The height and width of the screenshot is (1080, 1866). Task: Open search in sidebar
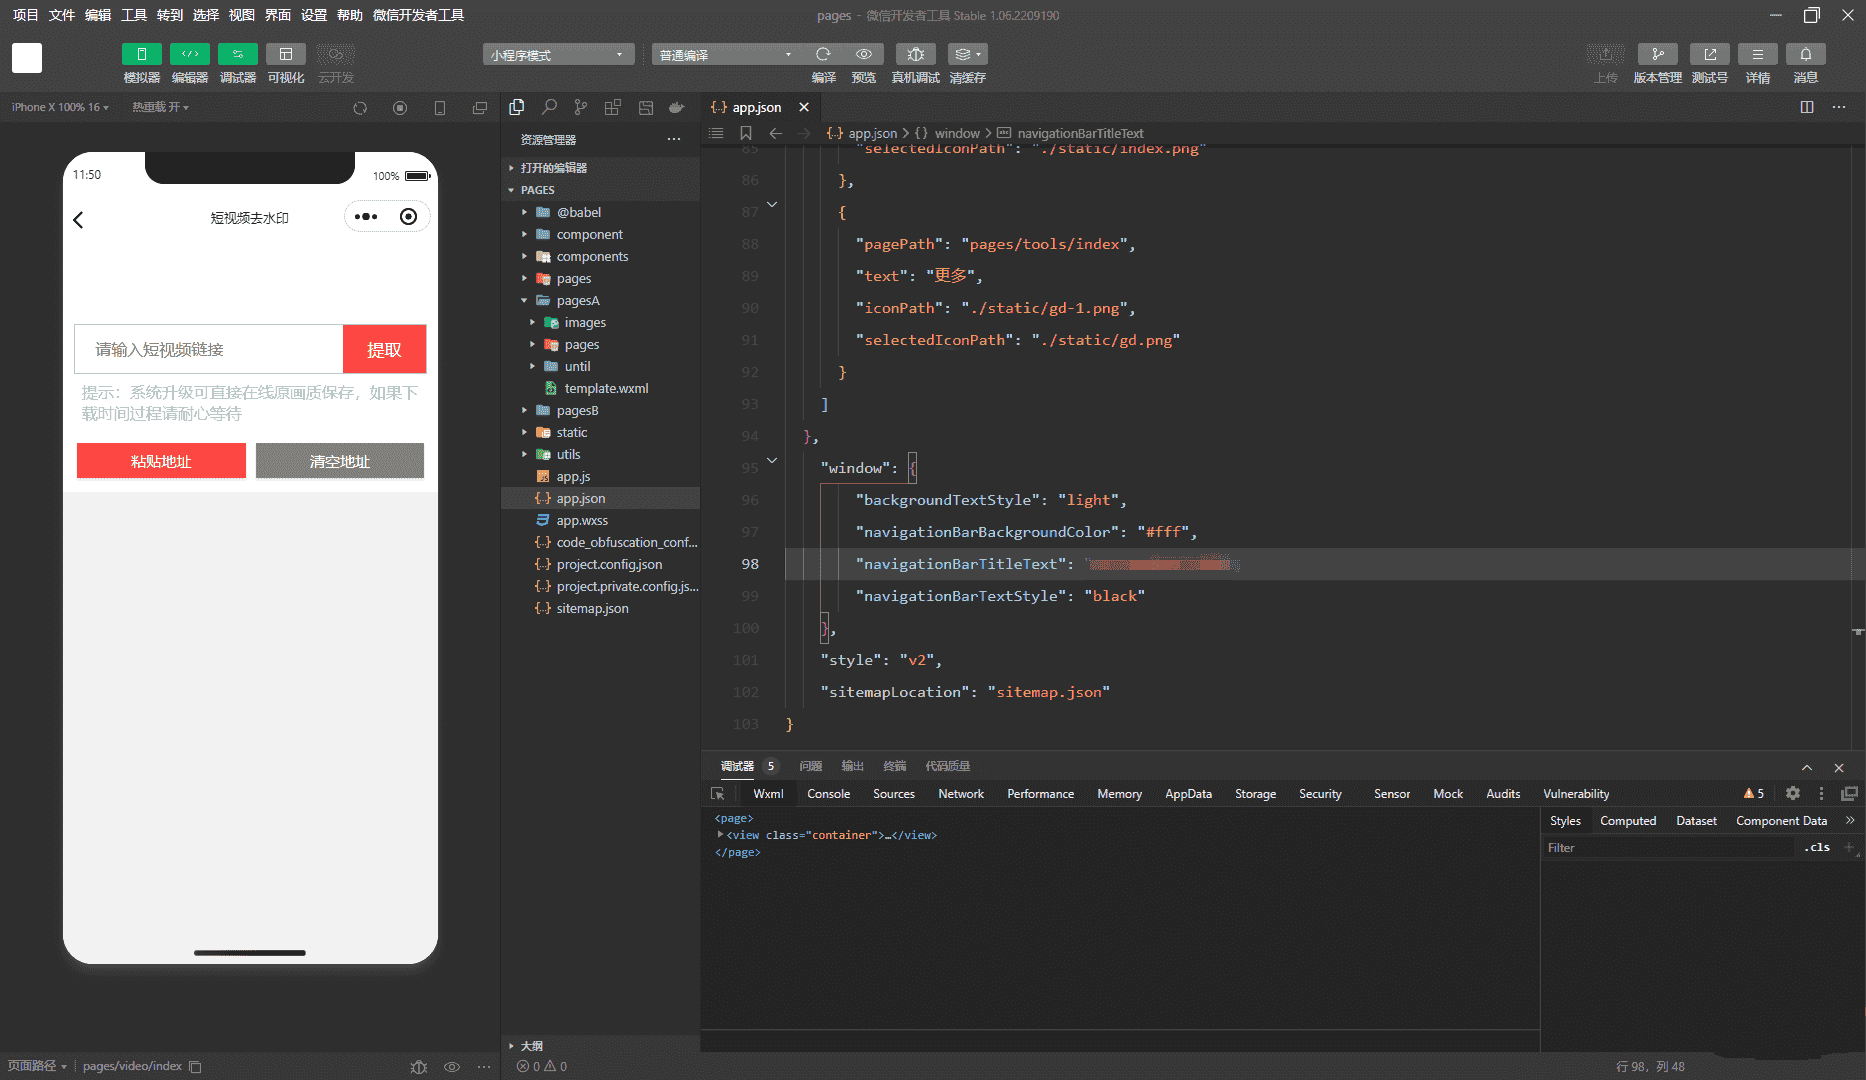point(549,107)
